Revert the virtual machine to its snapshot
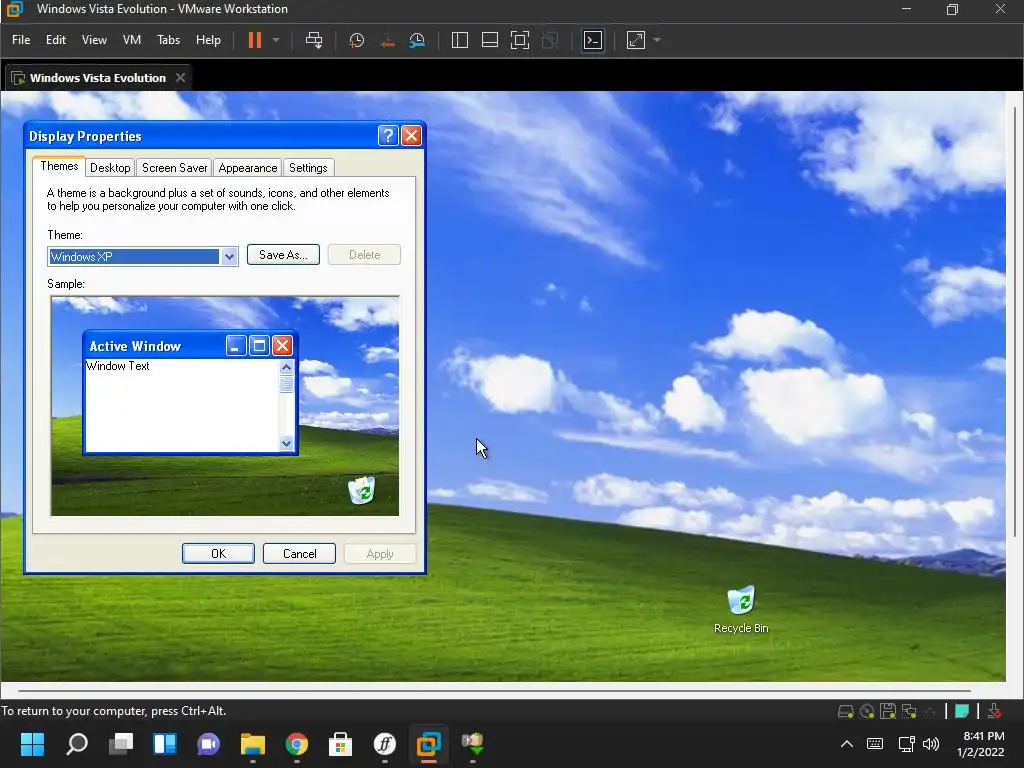Image resolution: width=1024 pixels, height=768 pixels. click(387, 40)
